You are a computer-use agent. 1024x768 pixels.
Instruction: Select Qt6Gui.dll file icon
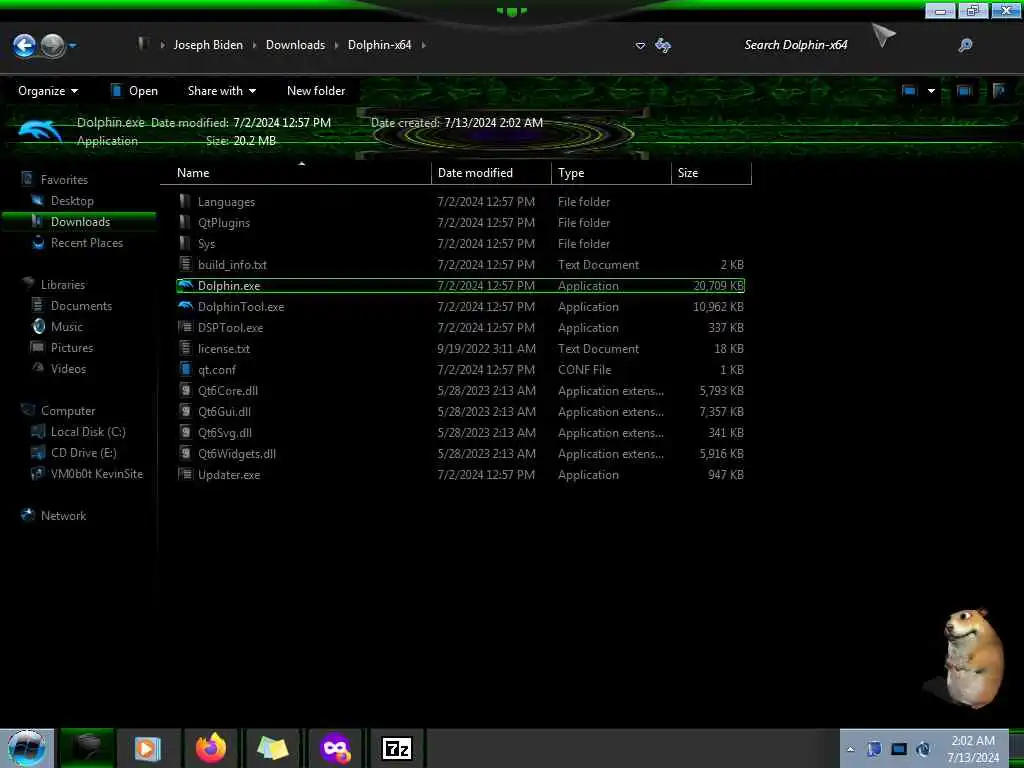point(185,411)
